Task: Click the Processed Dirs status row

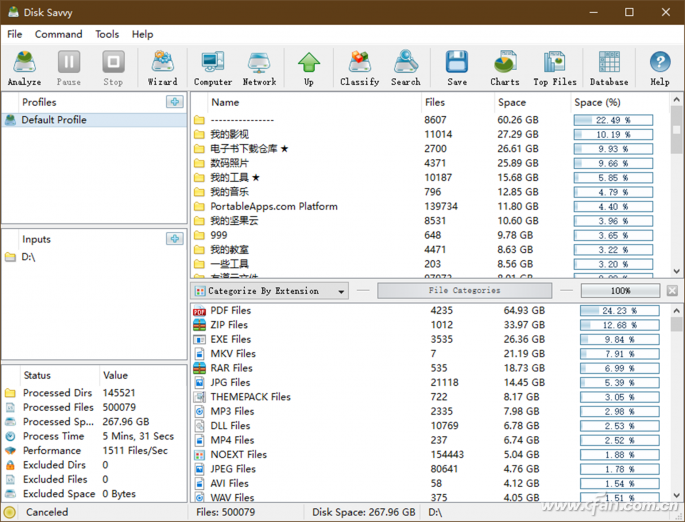Action: coord(94,393)
